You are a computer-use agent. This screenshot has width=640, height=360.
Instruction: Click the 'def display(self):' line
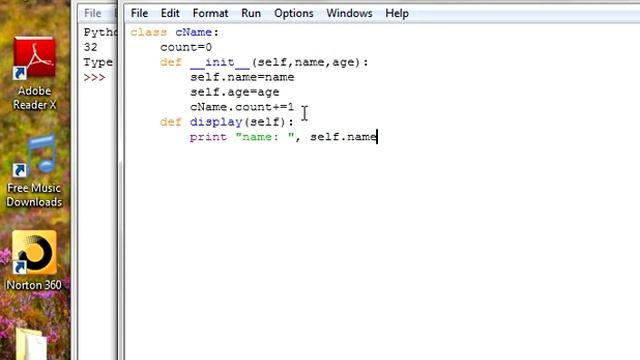coord(227,122)
